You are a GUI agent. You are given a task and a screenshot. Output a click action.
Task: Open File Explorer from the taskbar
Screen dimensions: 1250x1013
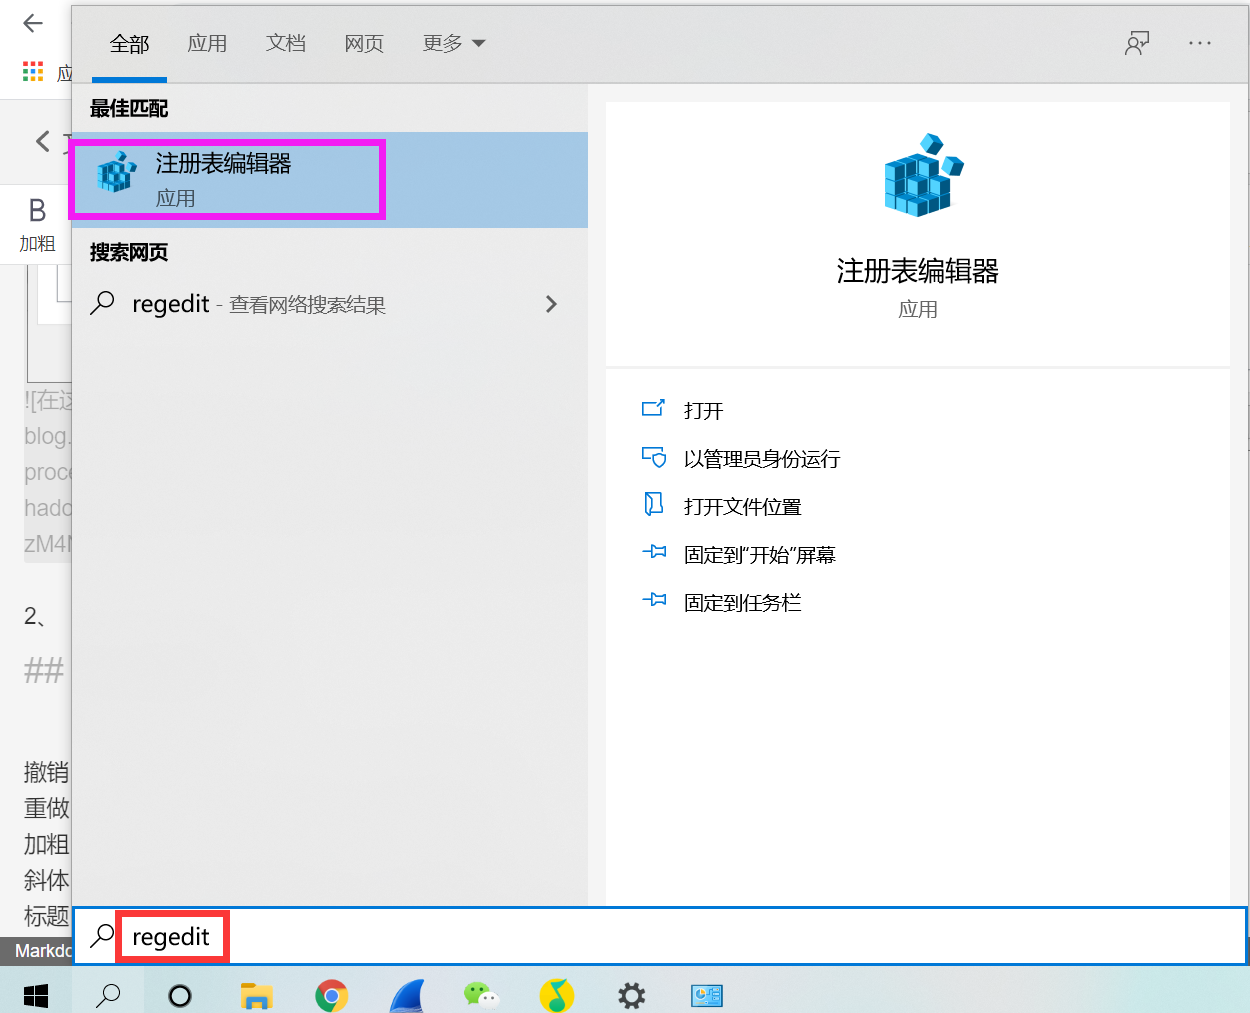coord(256,994)
